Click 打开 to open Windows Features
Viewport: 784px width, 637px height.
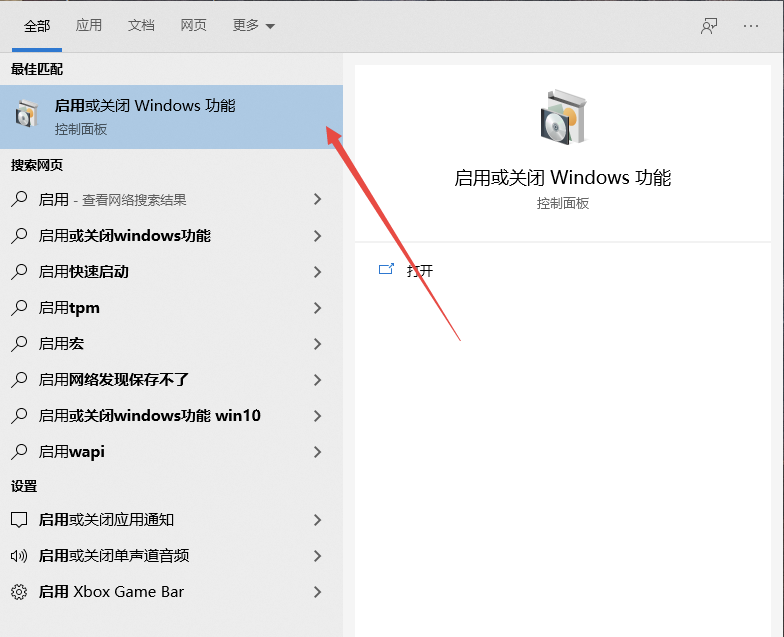tap(420, 271)
